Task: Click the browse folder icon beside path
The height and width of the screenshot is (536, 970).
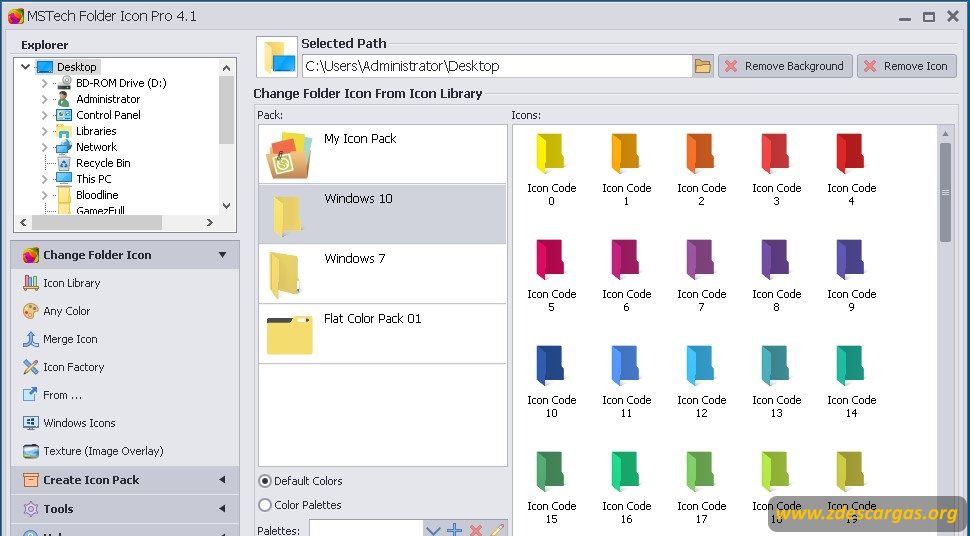Action: tap(703, 66)
